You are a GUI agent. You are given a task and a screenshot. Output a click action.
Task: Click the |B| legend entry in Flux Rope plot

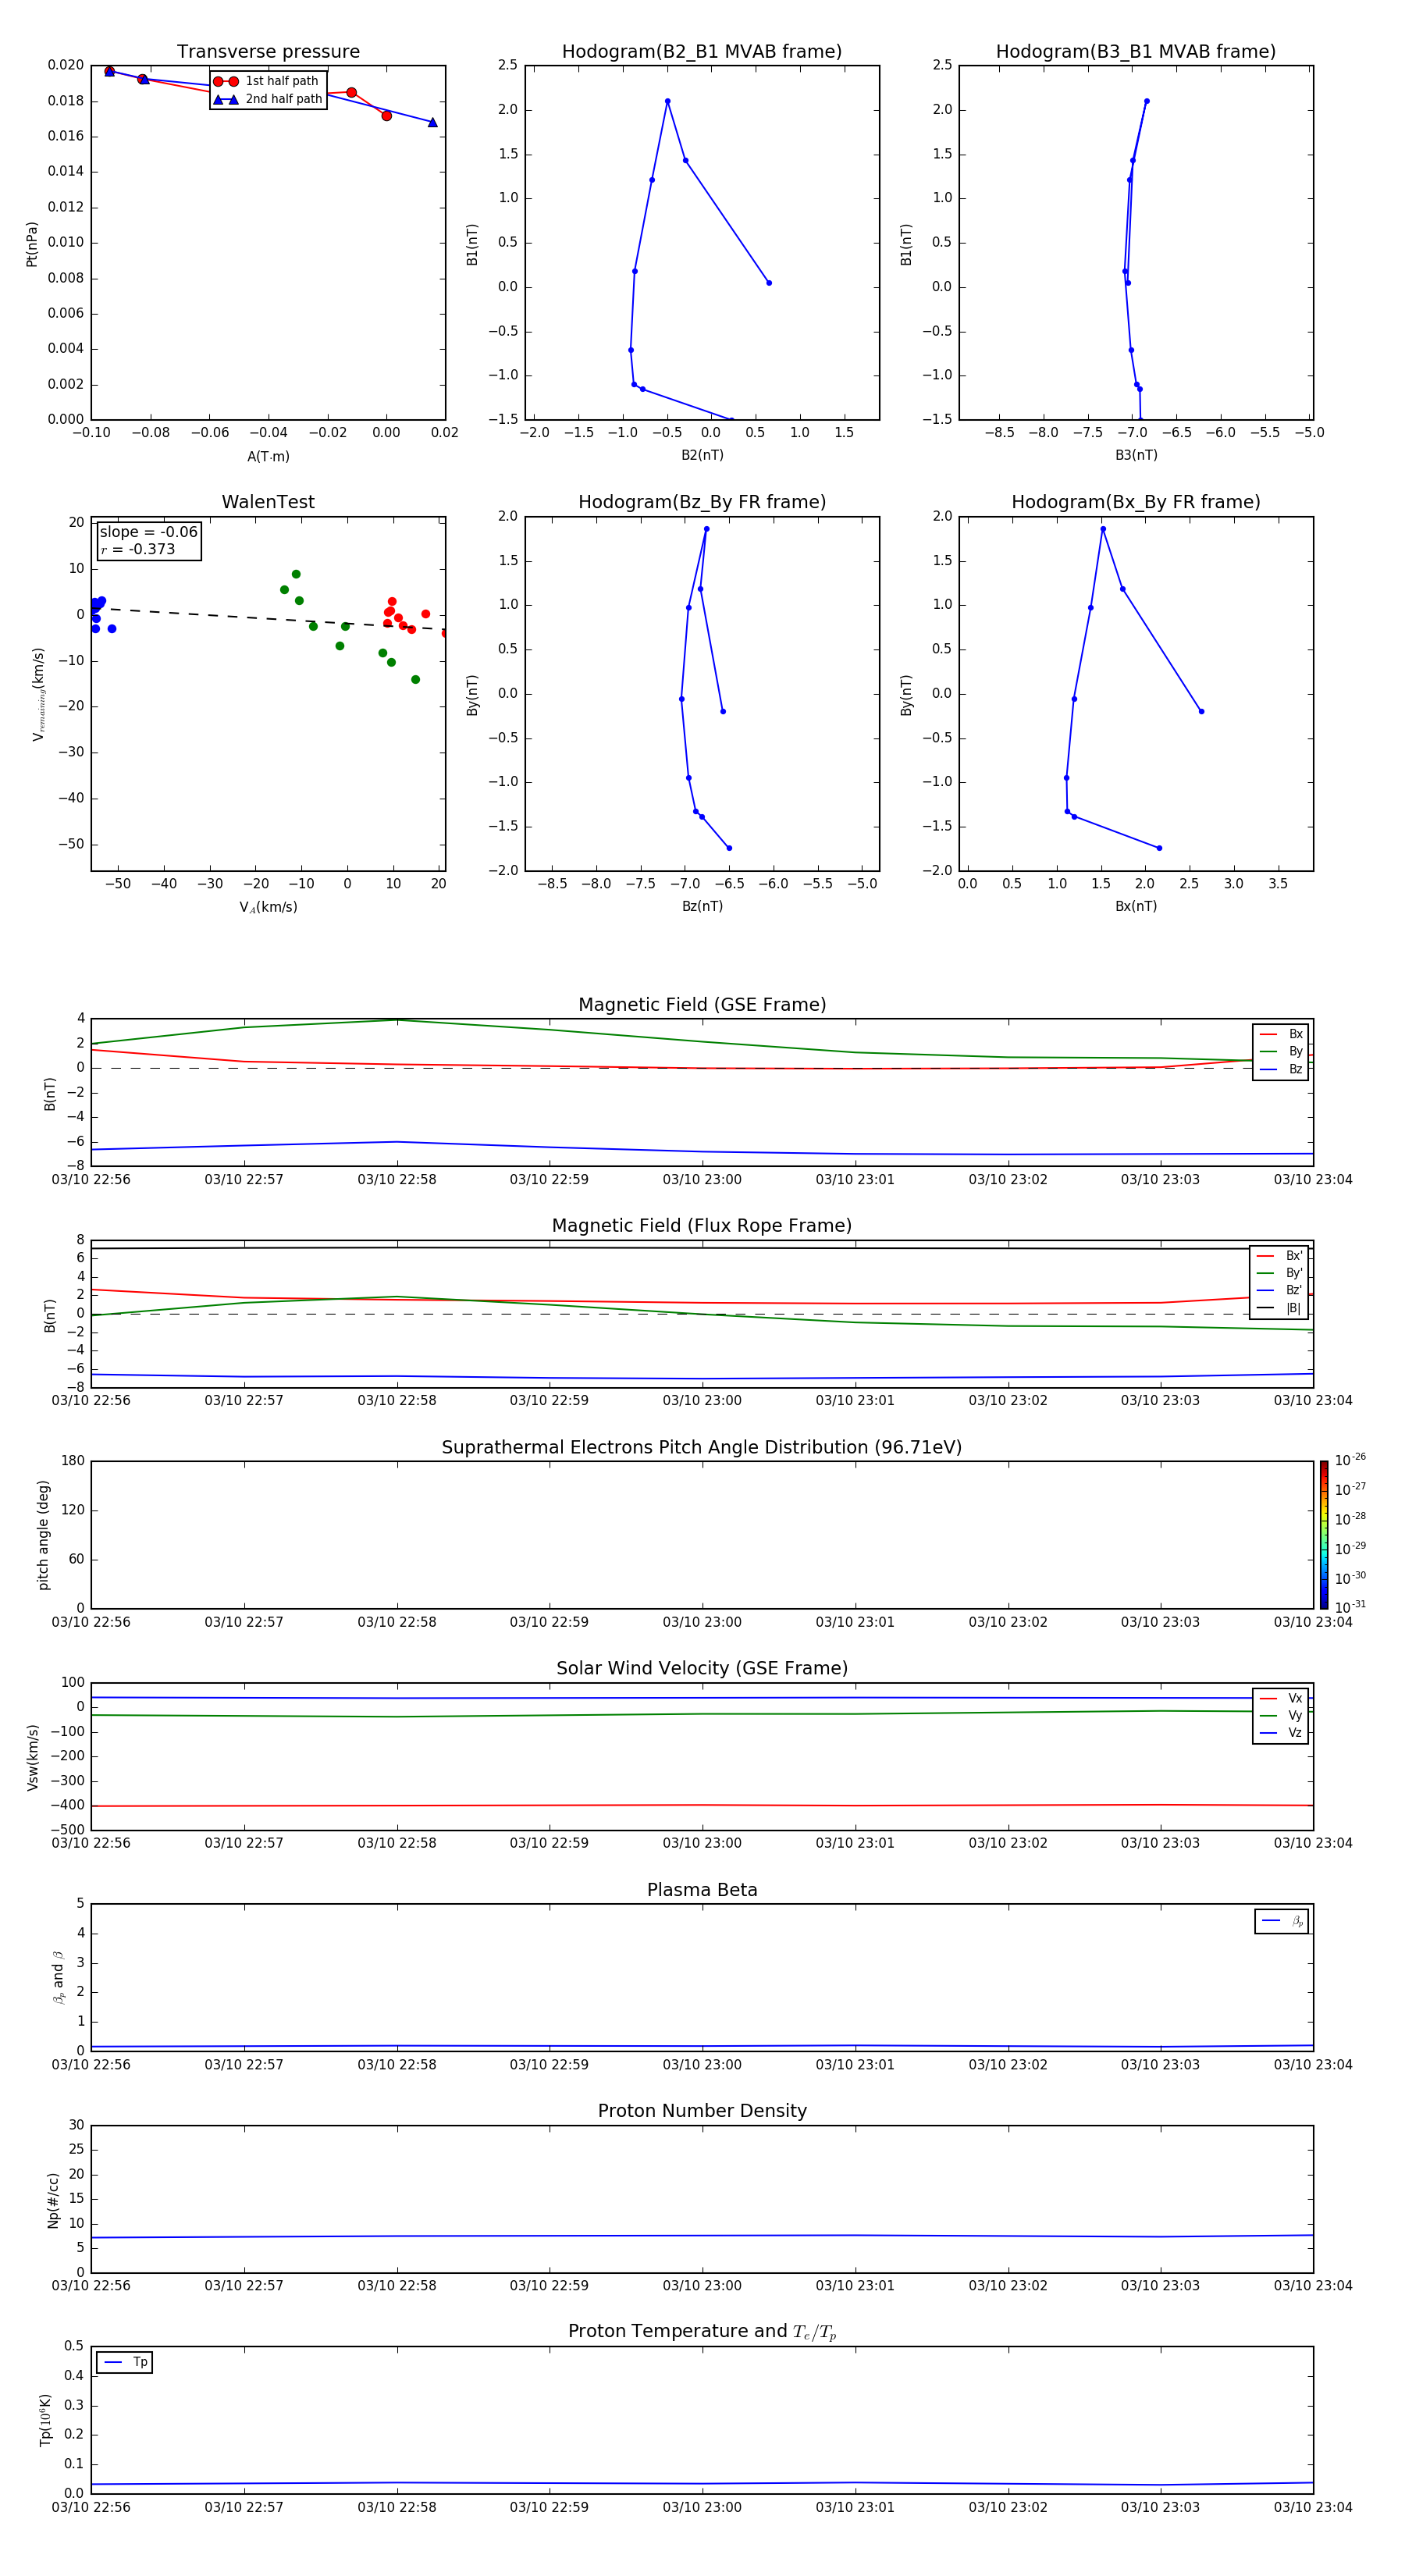pyautogui.click(x=1279, y=1308)
